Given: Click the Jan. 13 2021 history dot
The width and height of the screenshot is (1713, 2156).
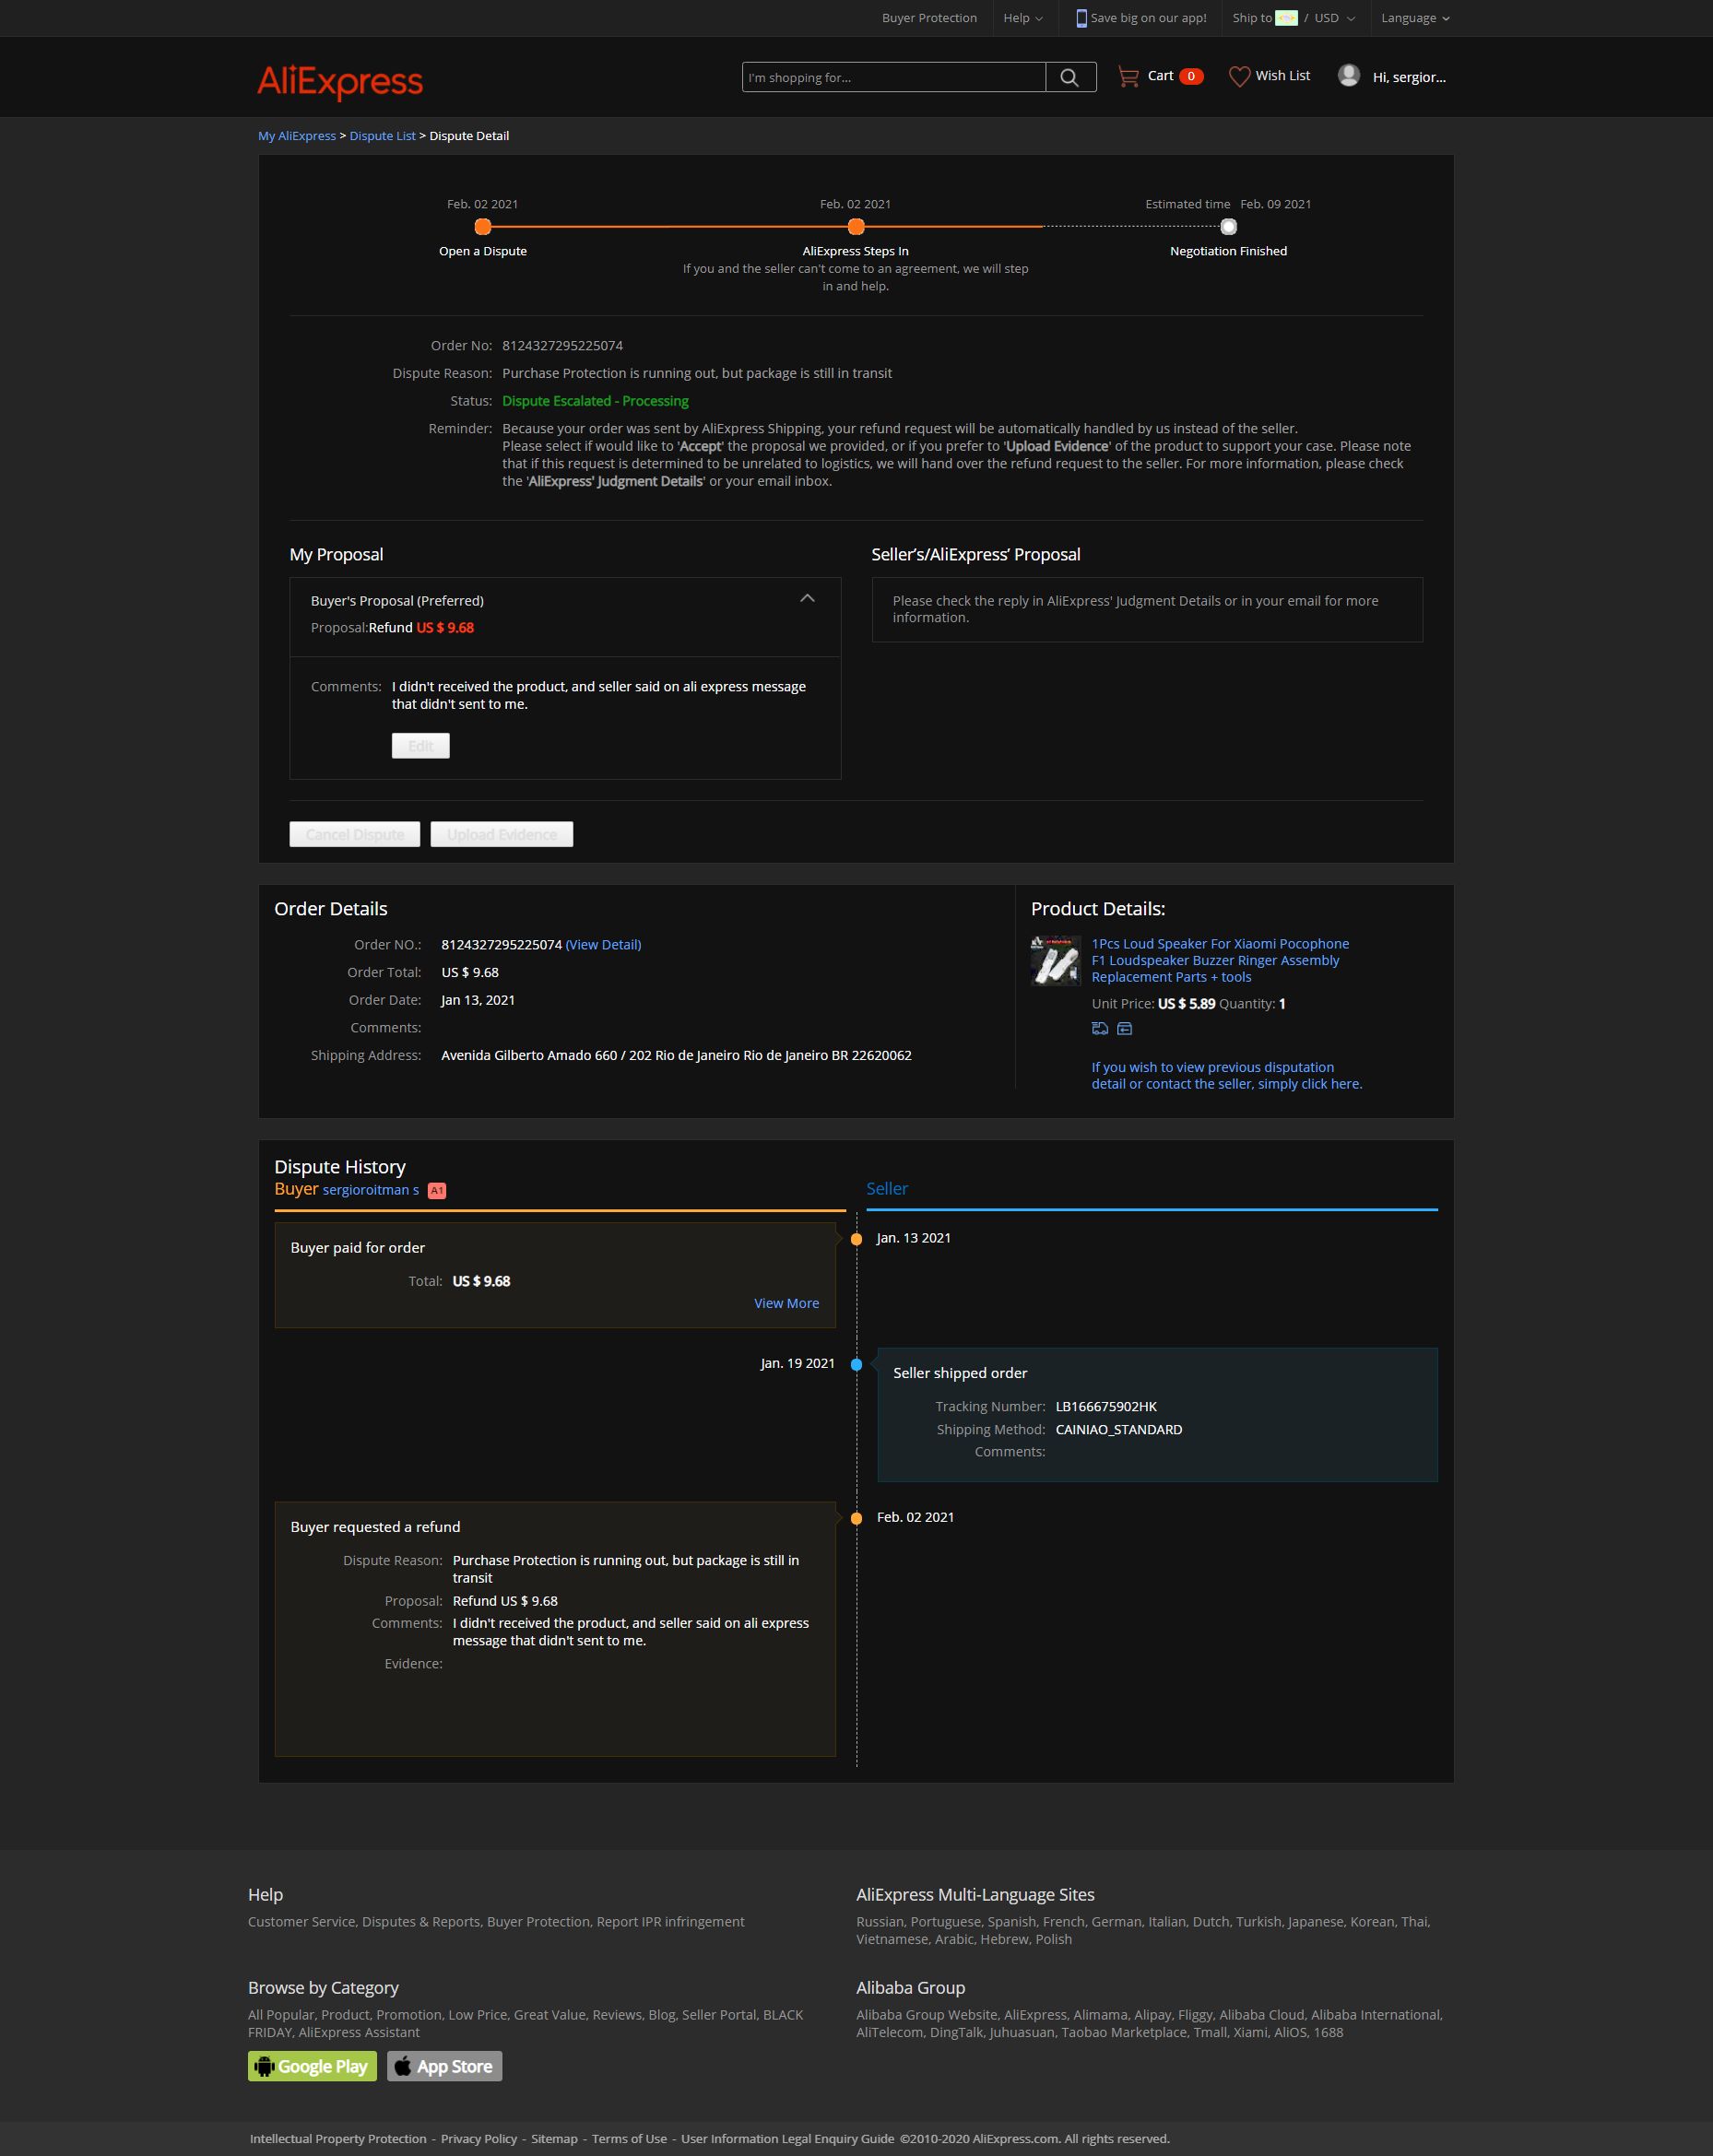Looking at the screenshot, I should tap(857, 1240).
